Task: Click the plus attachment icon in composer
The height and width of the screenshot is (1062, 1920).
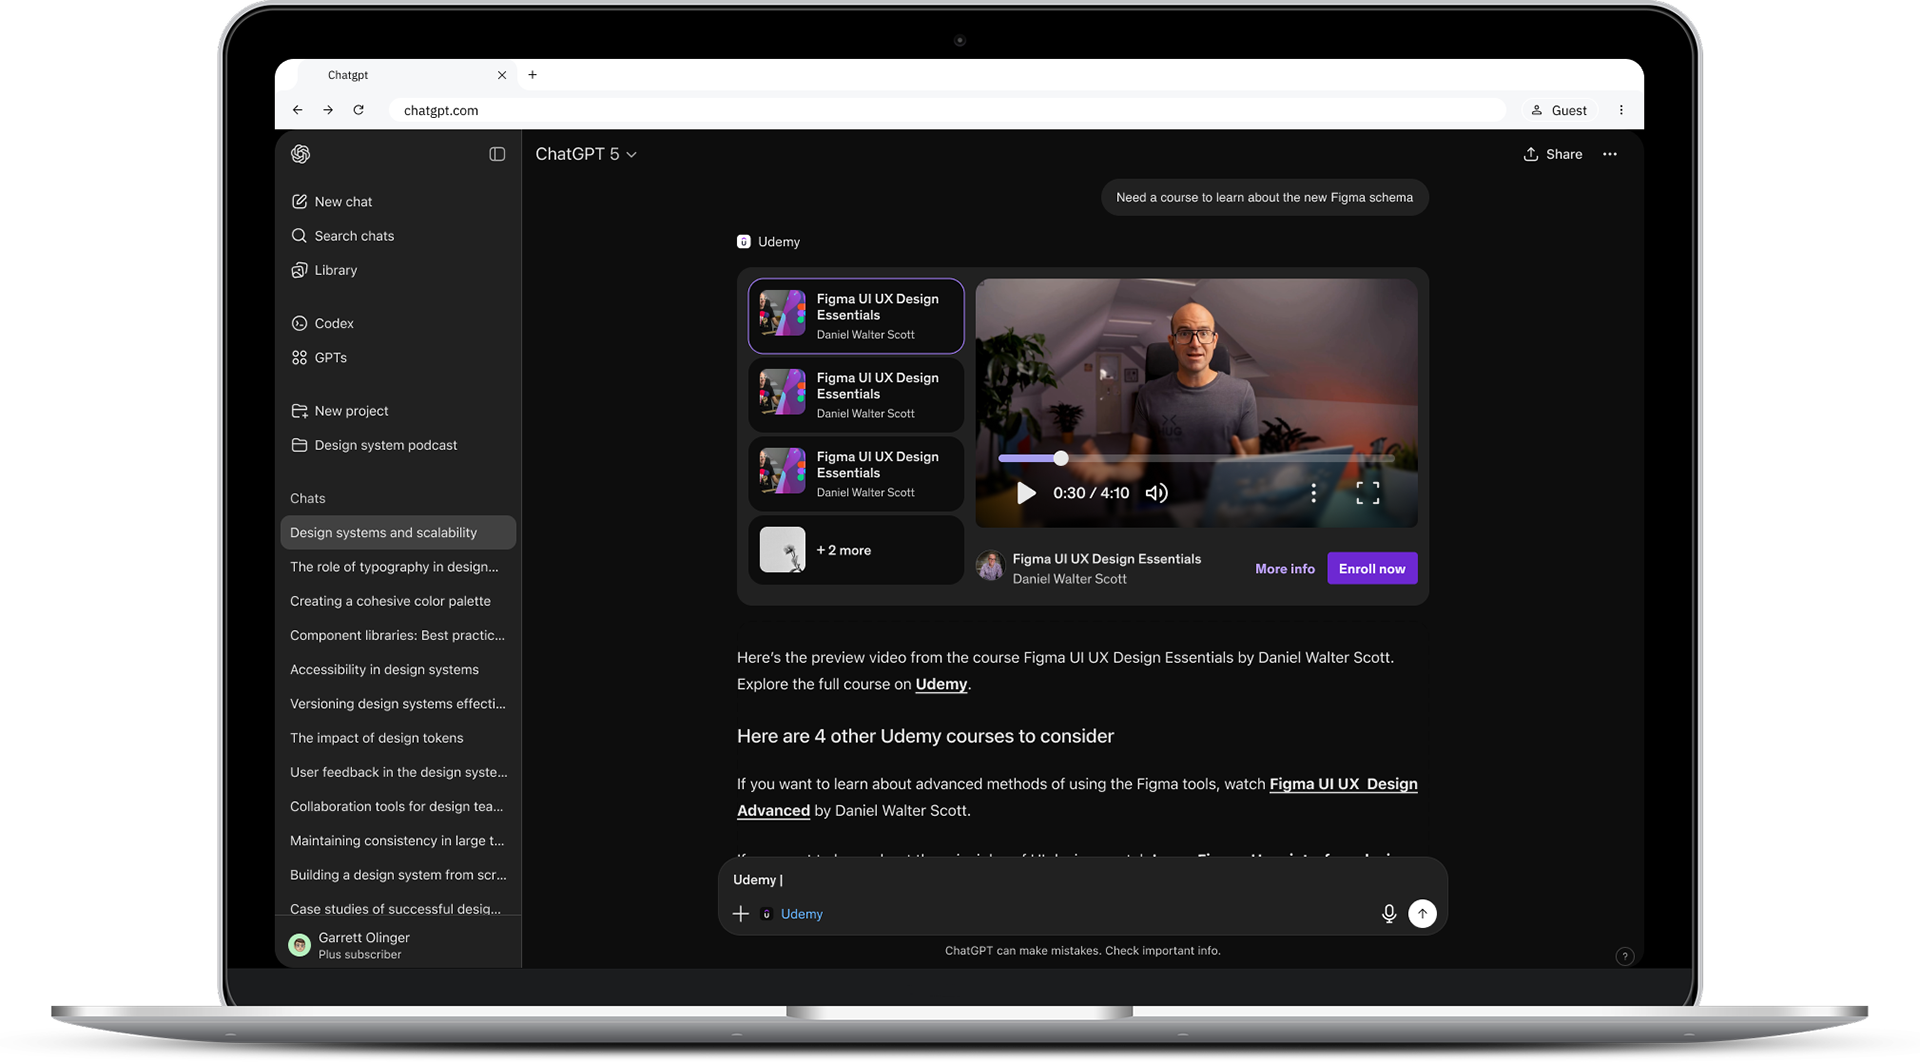Action: pos(741,914)
